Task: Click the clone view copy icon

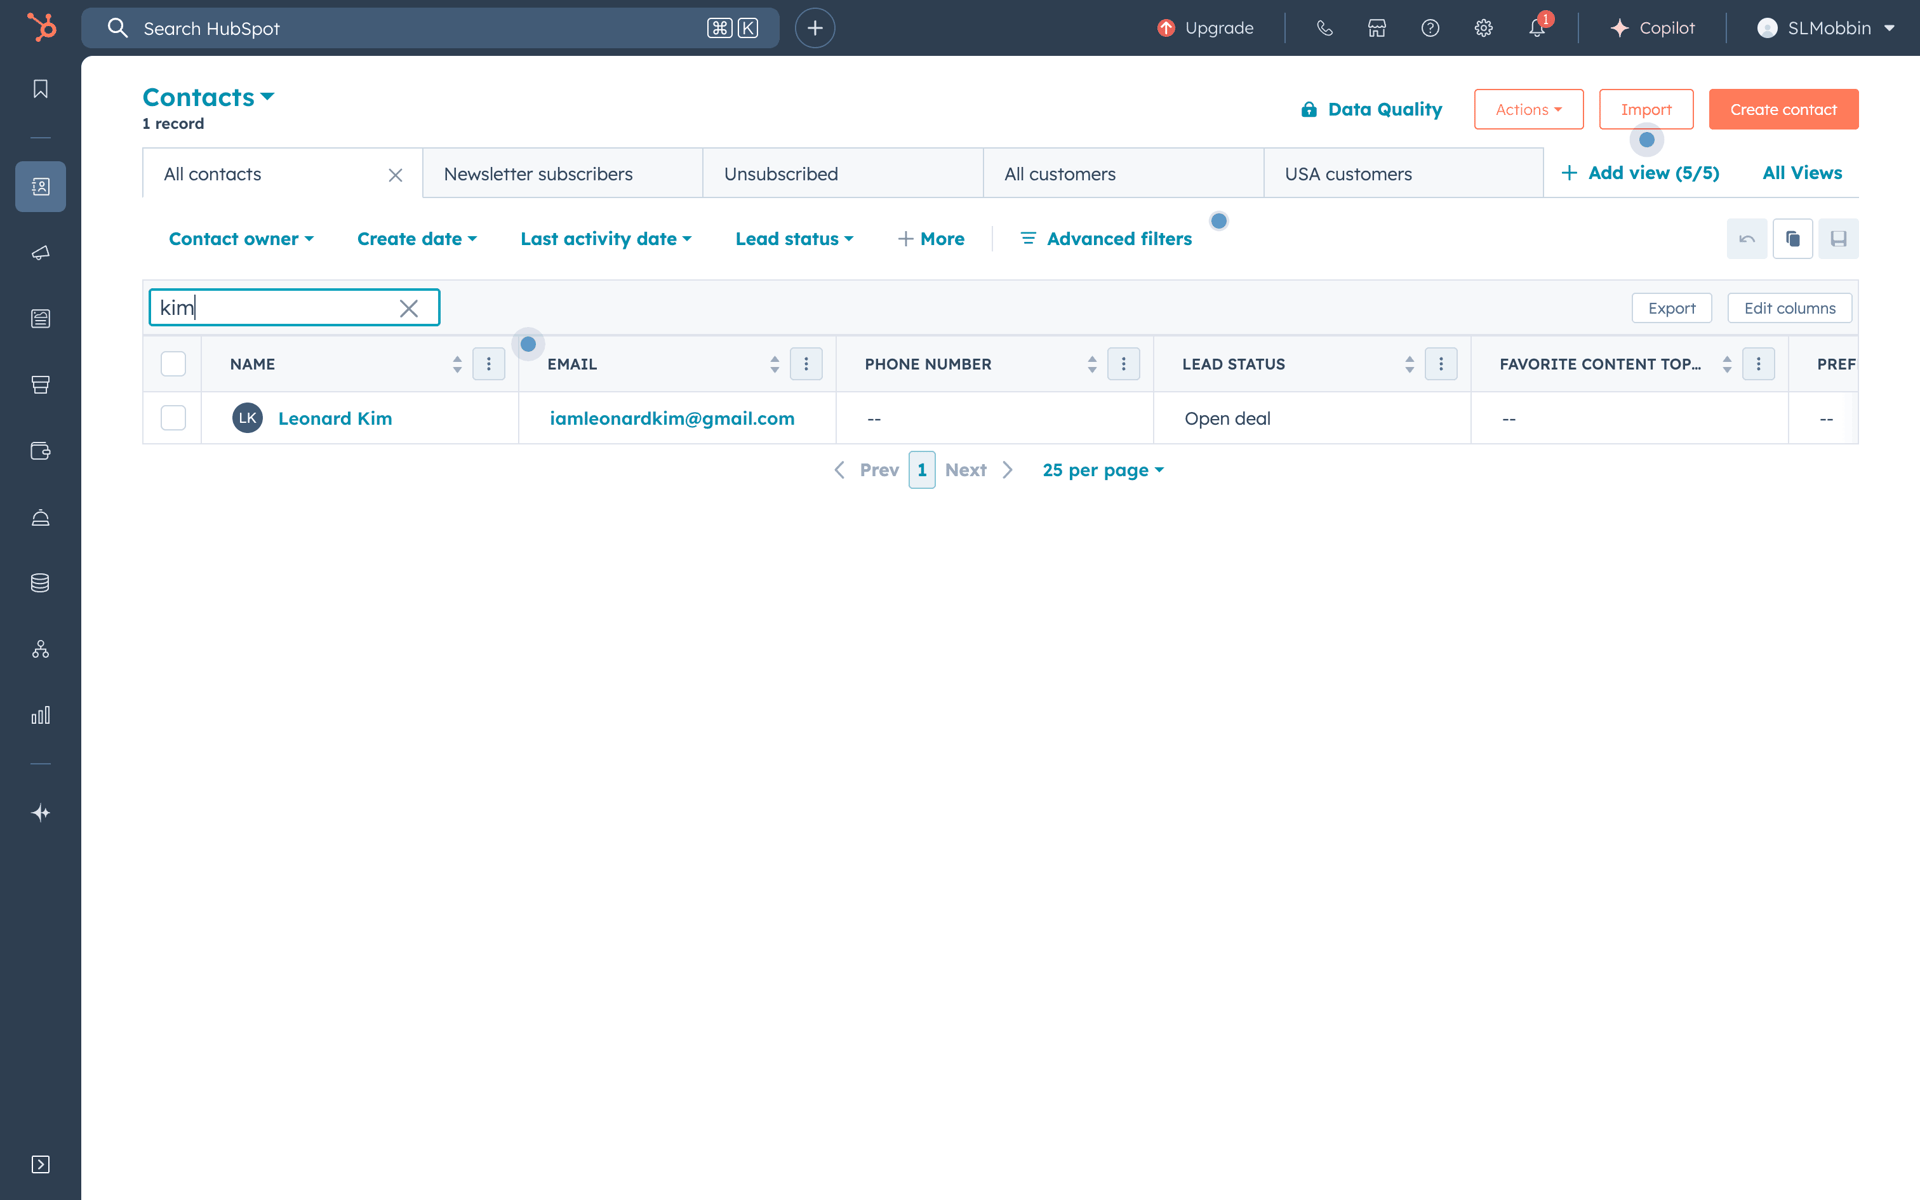Action: 1793,239
